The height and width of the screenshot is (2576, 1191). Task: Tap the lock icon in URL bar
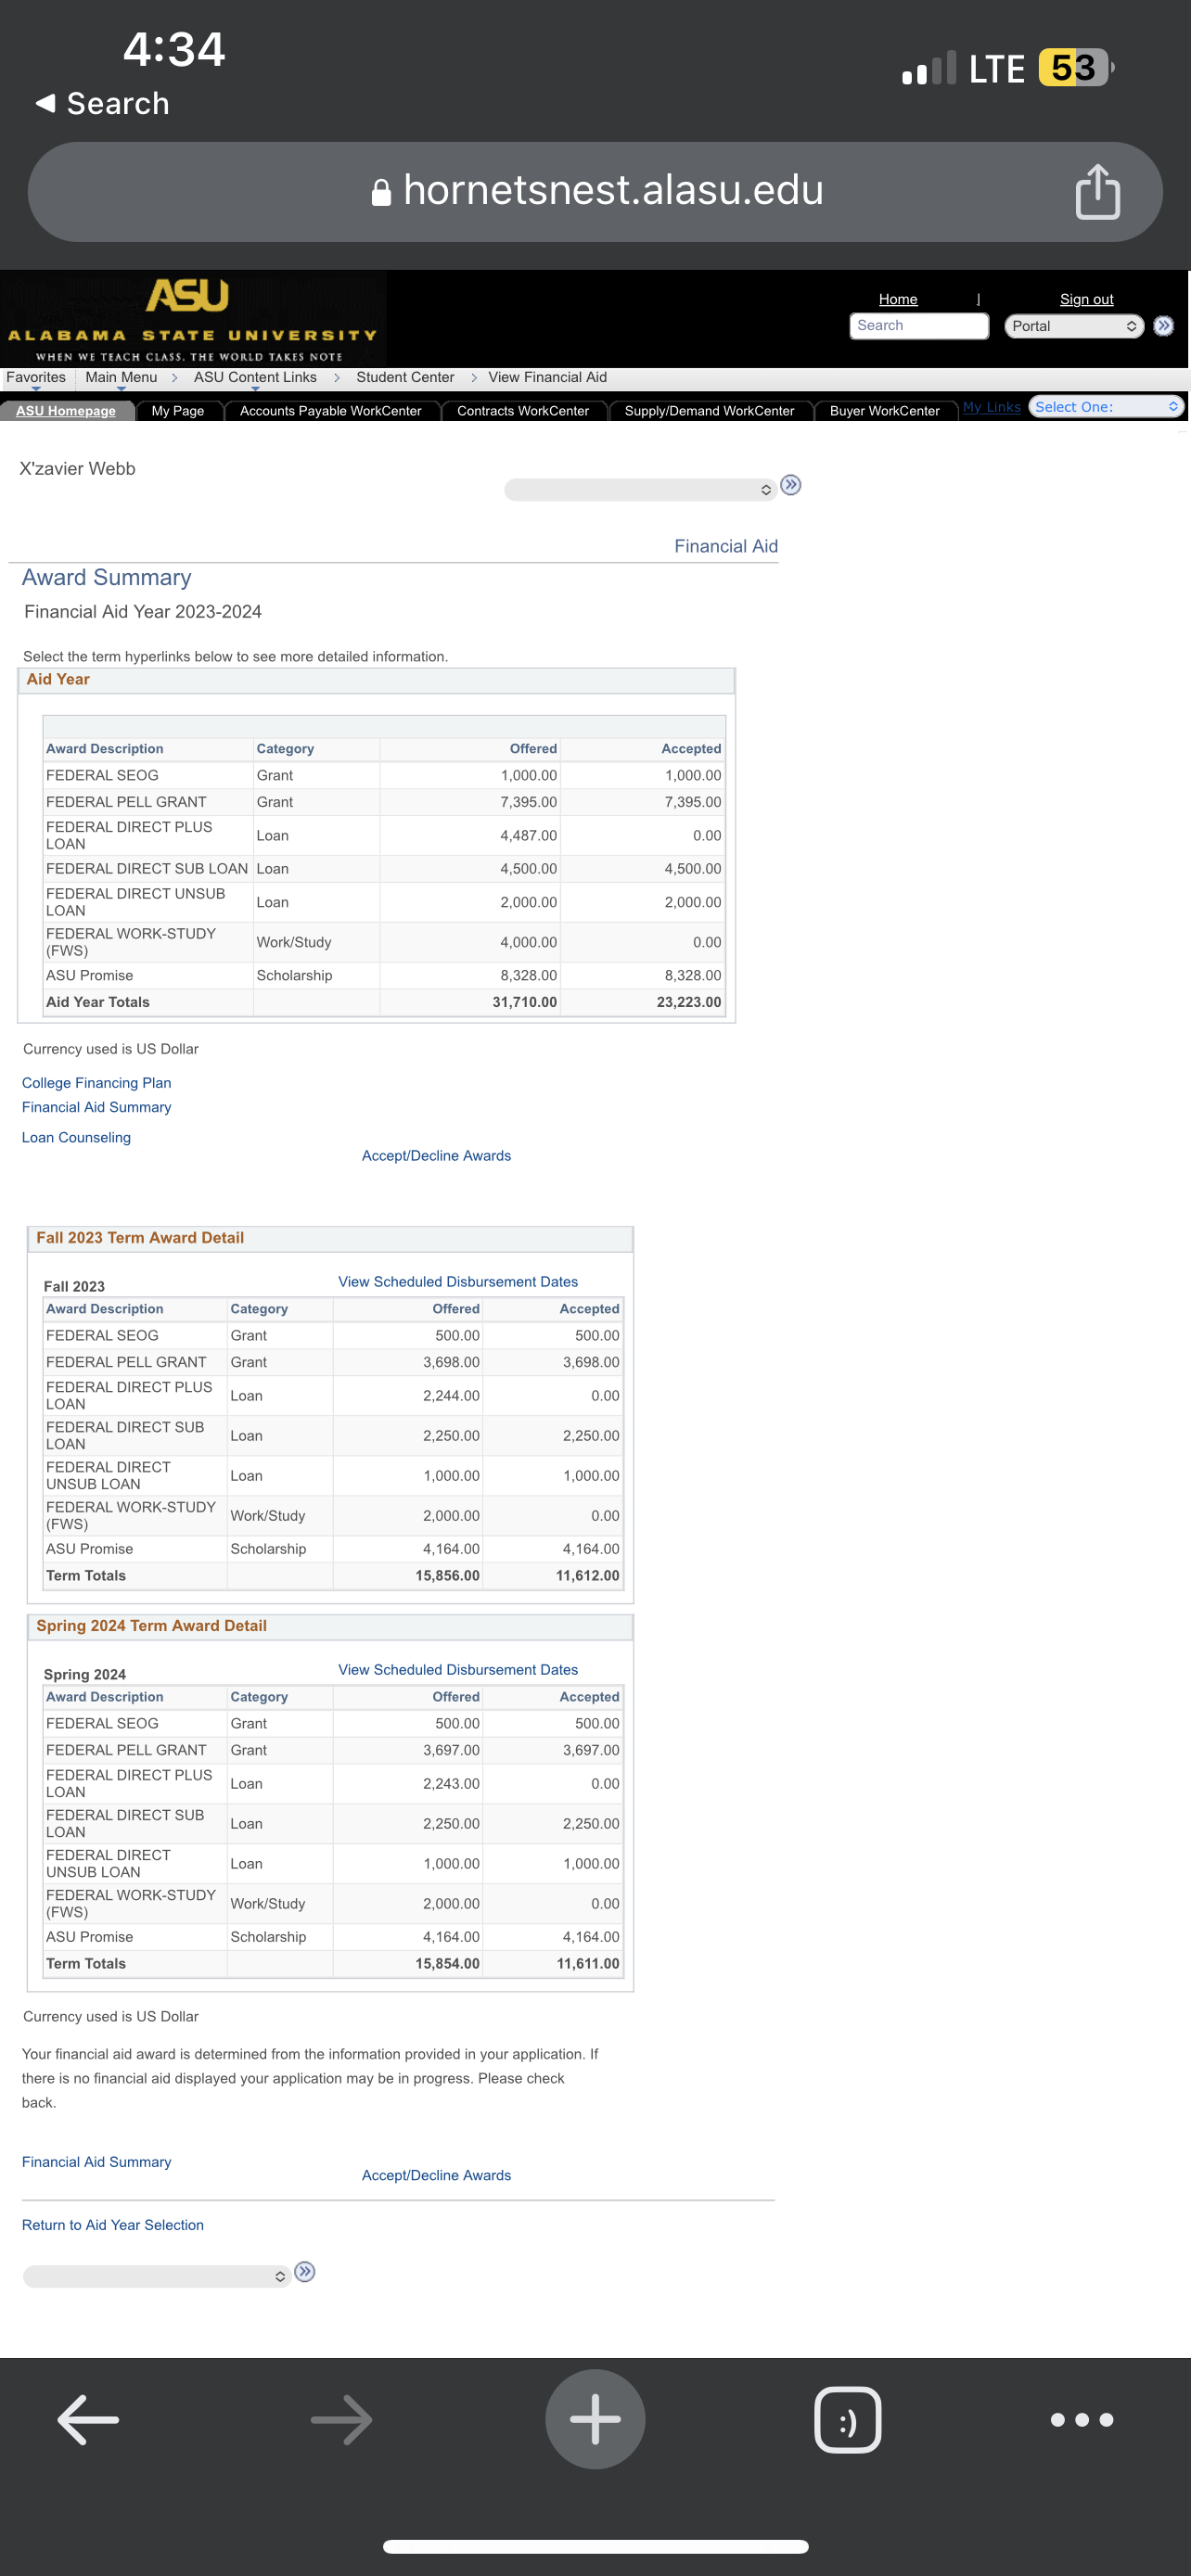[x=381, y=192]
